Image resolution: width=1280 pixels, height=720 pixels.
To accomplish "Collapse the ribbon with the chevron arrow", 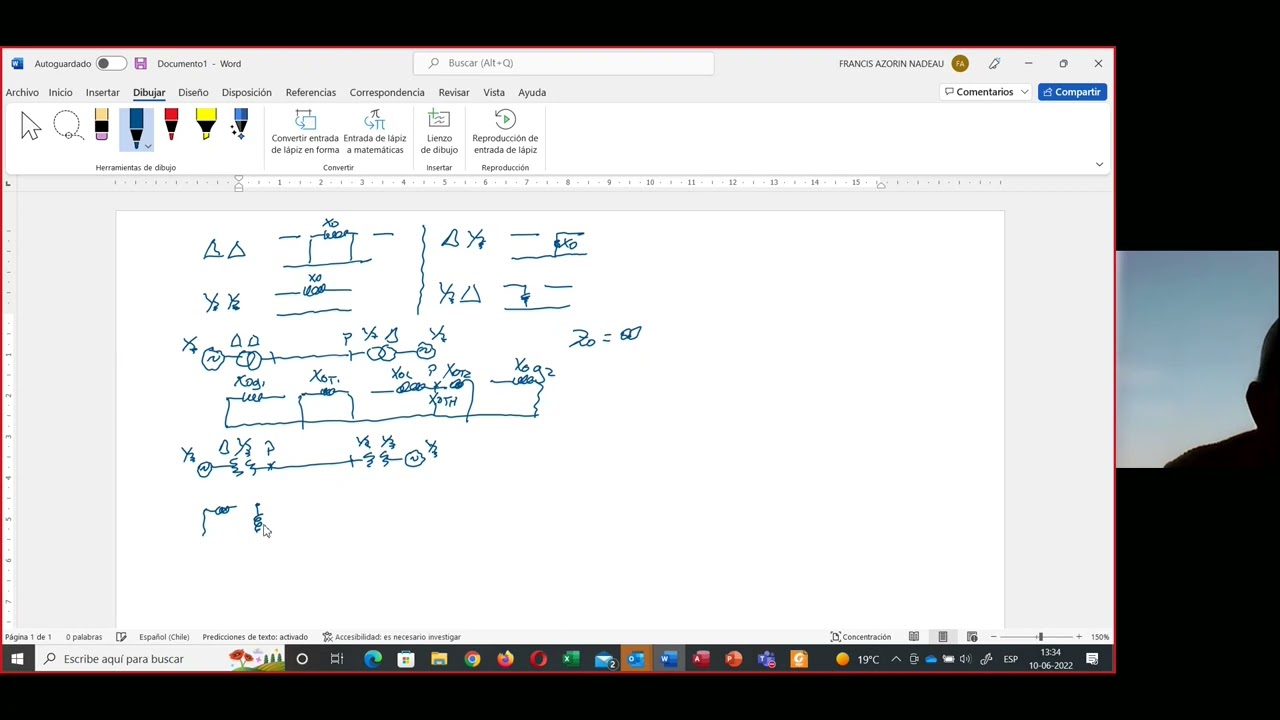I will pyautogui.click(x=1099, y=164).
